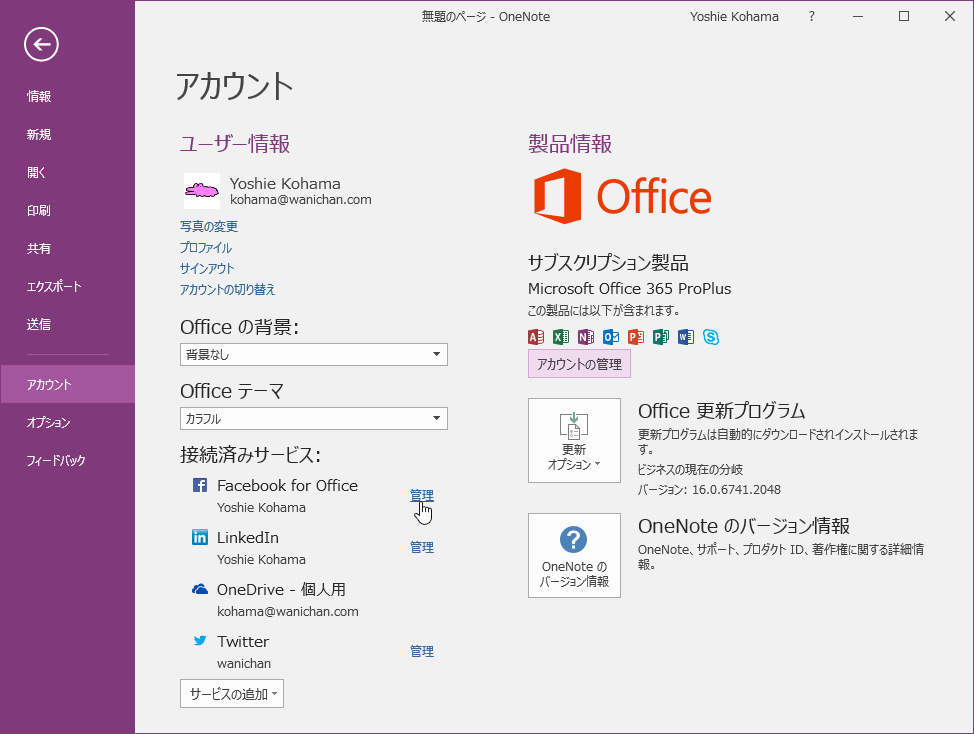Expand the Office の背景 combo box
974x734 pixels.
(314, 355)
